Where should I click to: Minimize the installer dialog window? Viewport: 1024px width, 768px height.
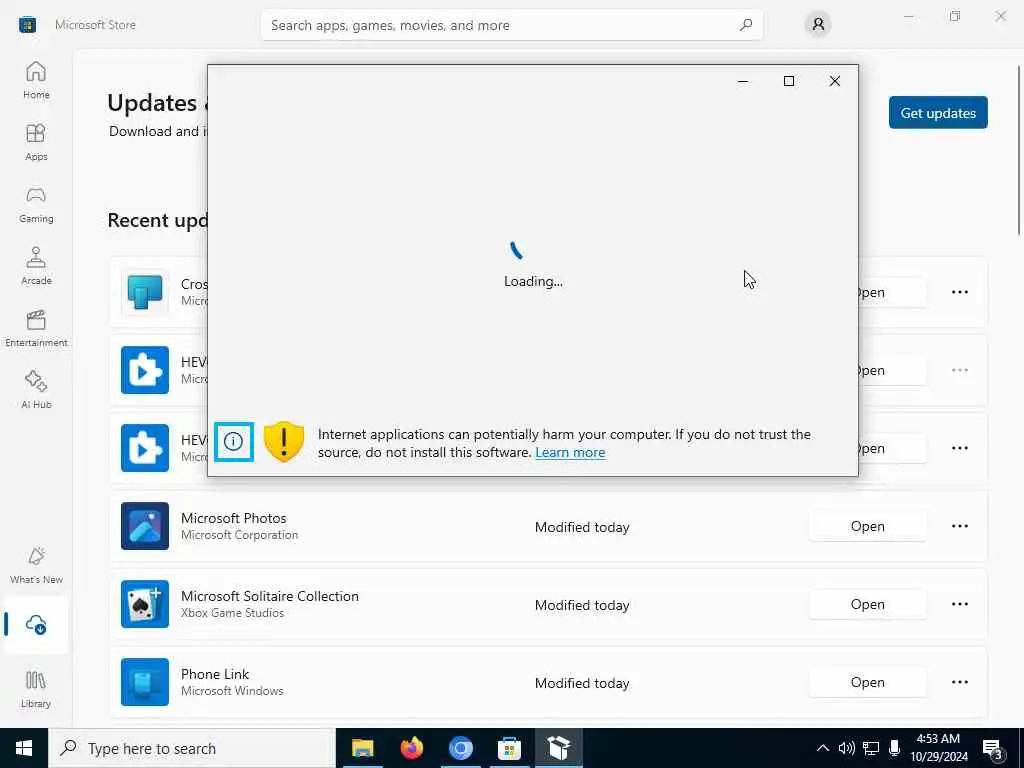743,81
